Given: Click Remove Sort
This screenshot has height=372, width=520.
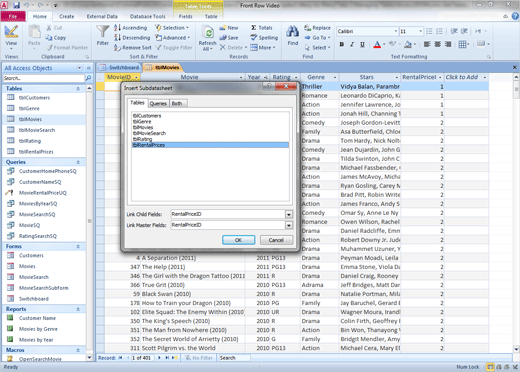Looking at the screenshot, I should pos(133,48).
